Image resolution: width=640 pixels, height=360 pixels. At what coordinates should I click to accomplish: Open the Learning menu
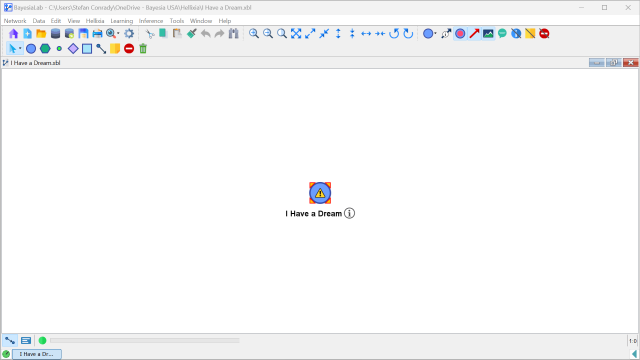click(x=122, y=21)
